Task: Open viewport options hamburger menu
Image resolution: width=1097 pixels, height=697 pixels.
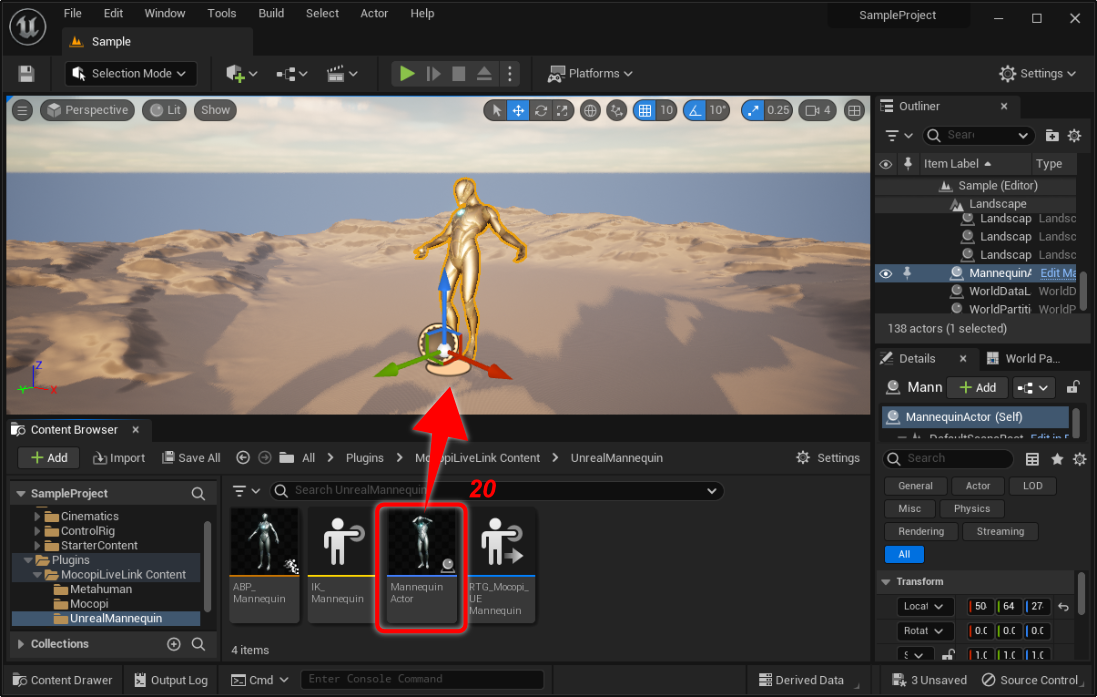Action: pyautogui.click(x=22, y=110)
